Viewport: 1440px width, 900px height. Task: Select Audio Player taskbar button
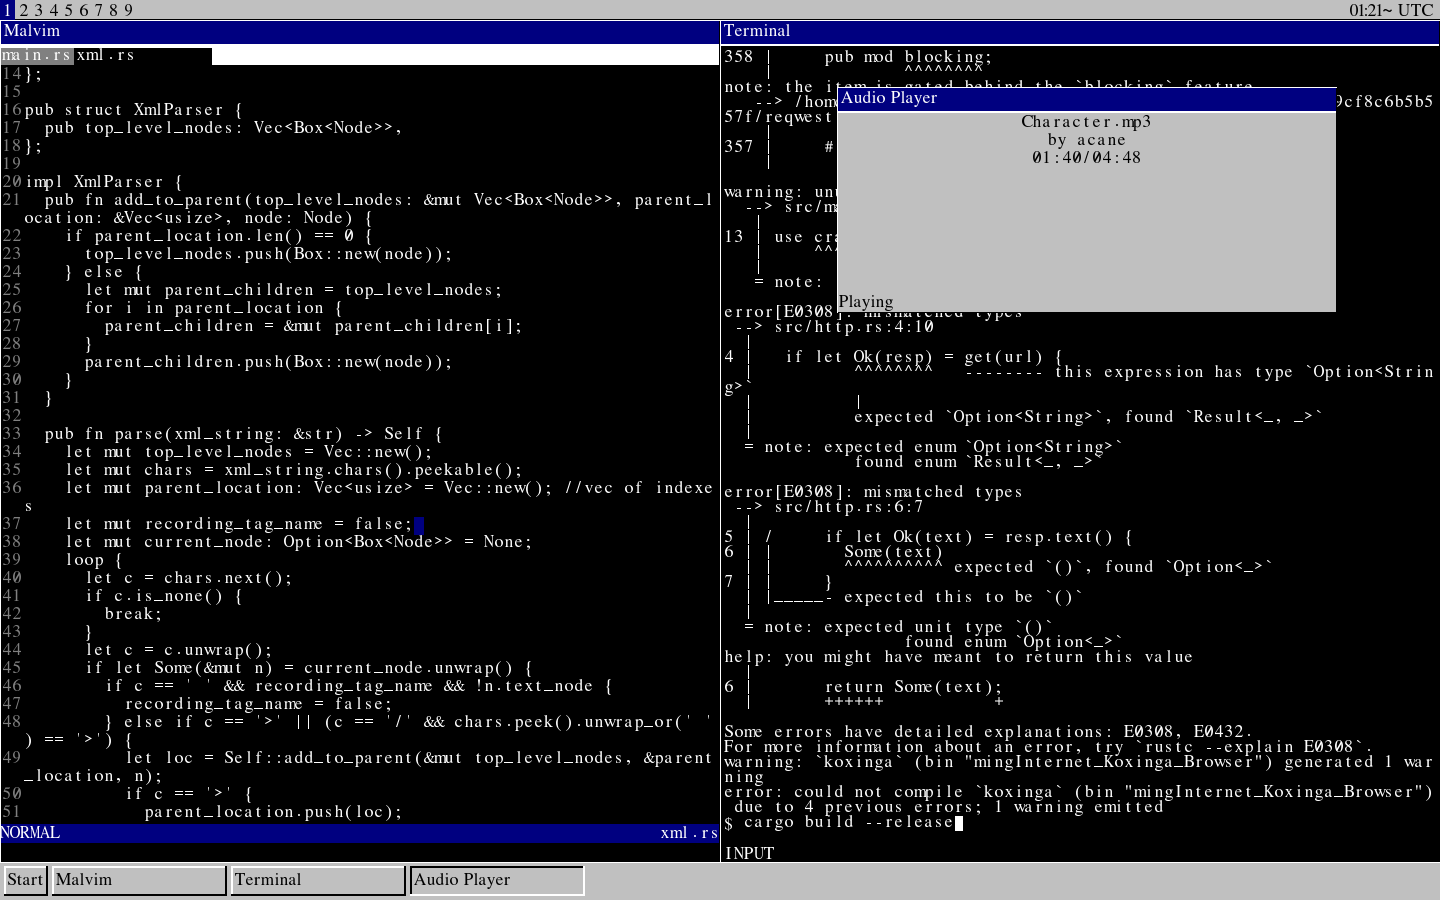click(497, 880)
